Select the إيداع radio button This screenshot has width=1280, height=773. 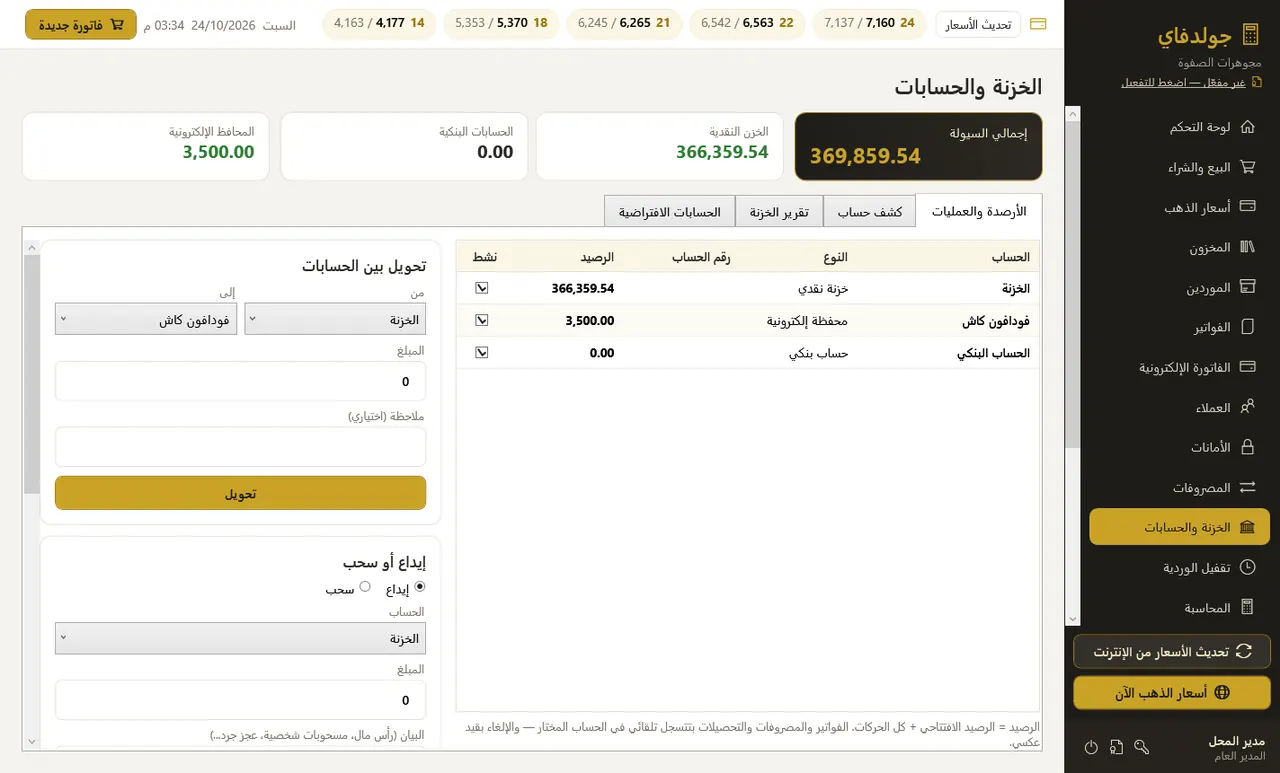click(x=419, y=587)
